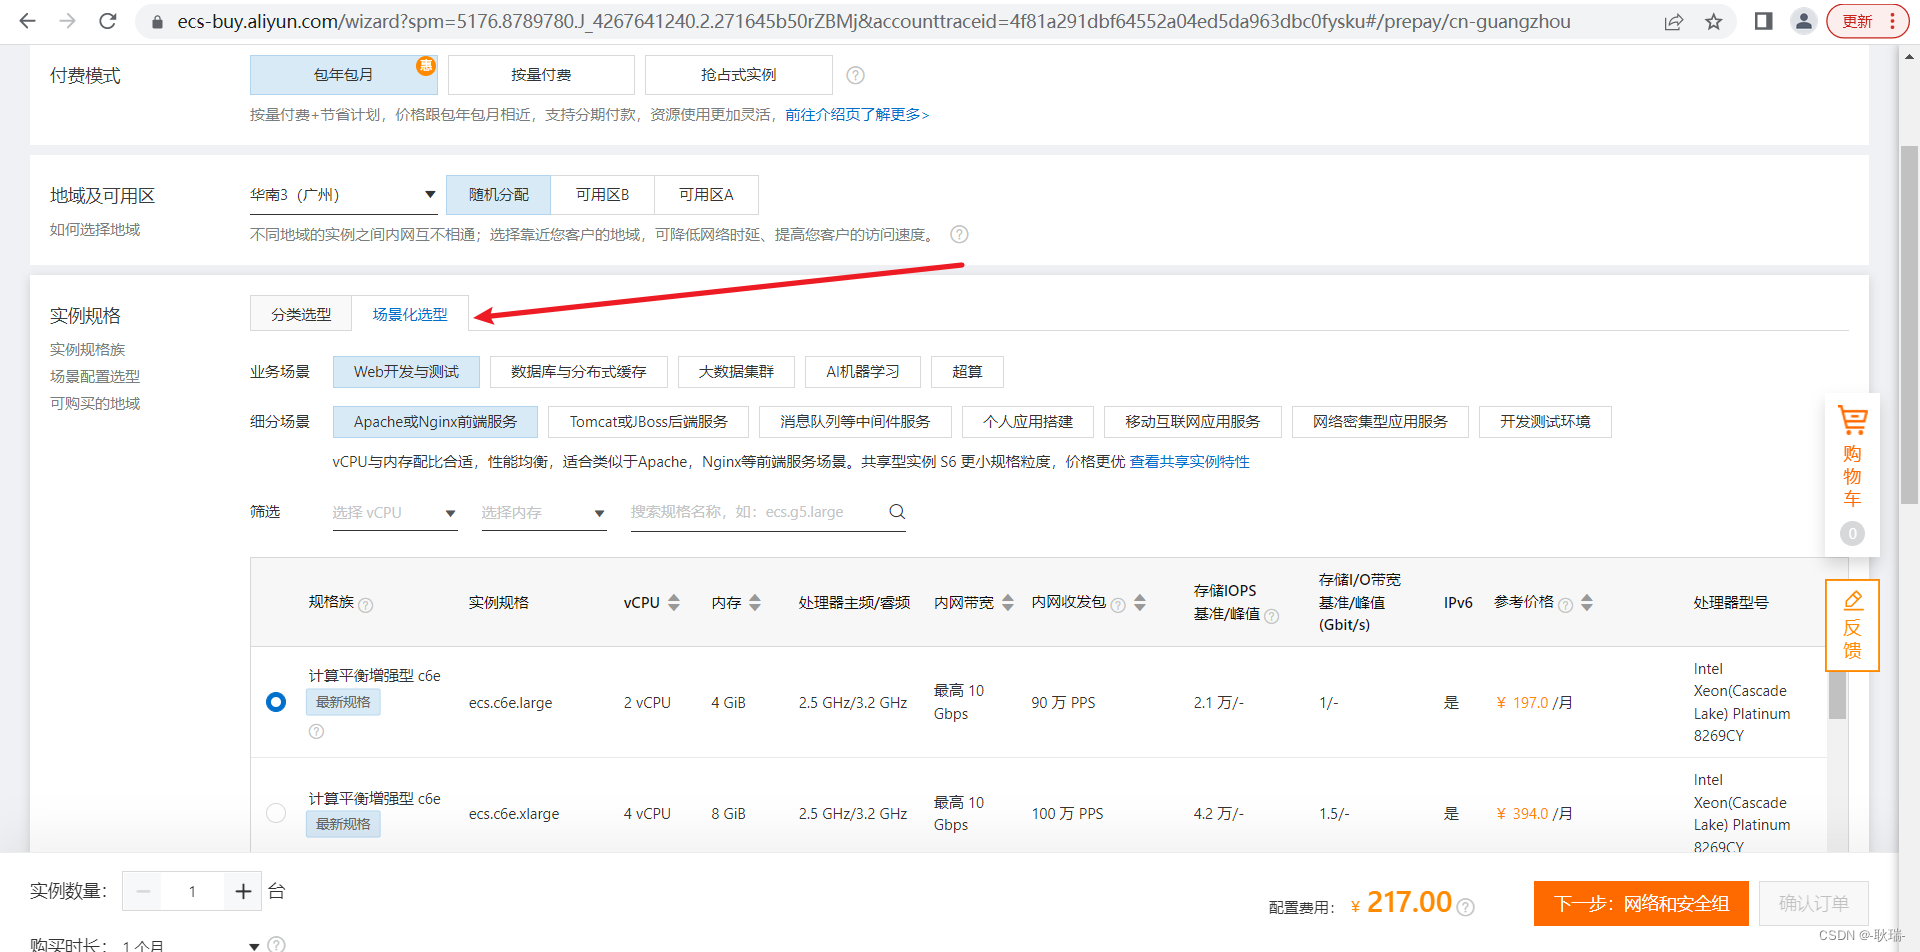
Task: Select 数据库与分布式缓存 scenario
Action: (x=579, y=372)
